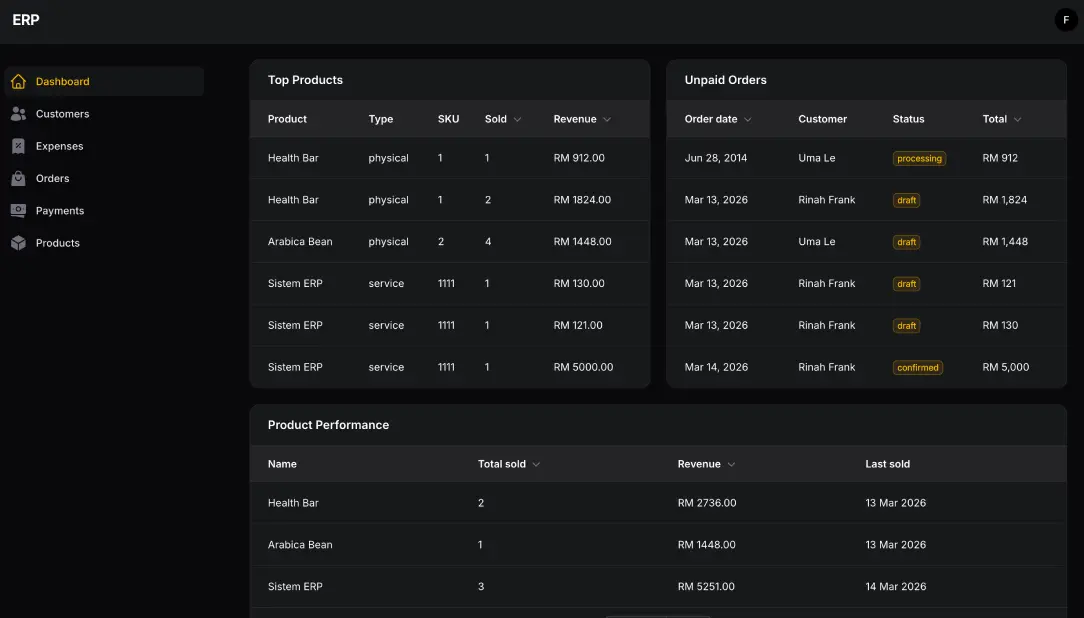Image resolution: width=1084 pixels, height=618 pixels.
Task: Sort Unpaid Orders by Total chevron
Action: (1017, 120)
